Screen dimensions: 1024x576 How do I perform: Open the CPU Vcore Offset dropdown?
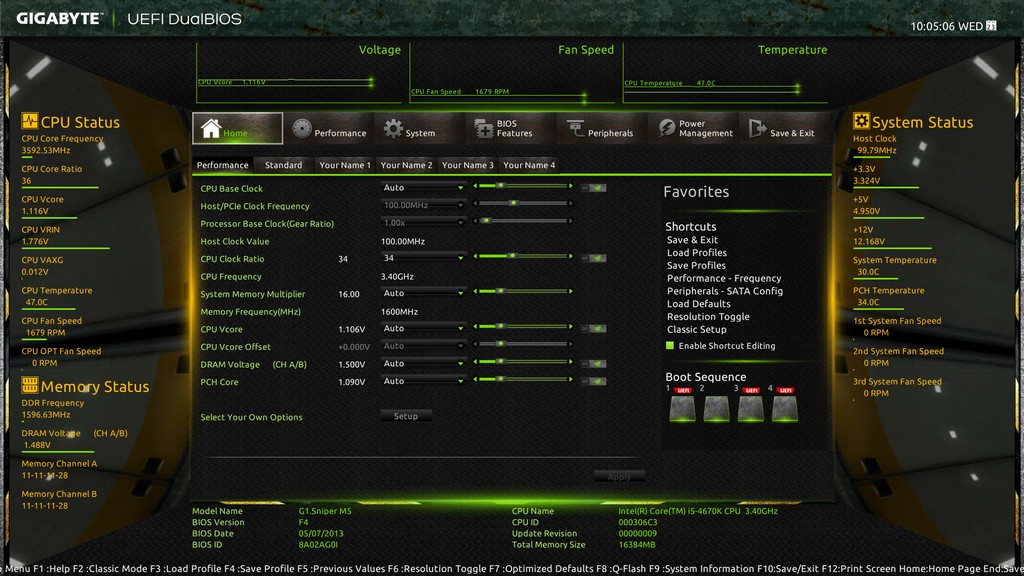tap(423, 346)
